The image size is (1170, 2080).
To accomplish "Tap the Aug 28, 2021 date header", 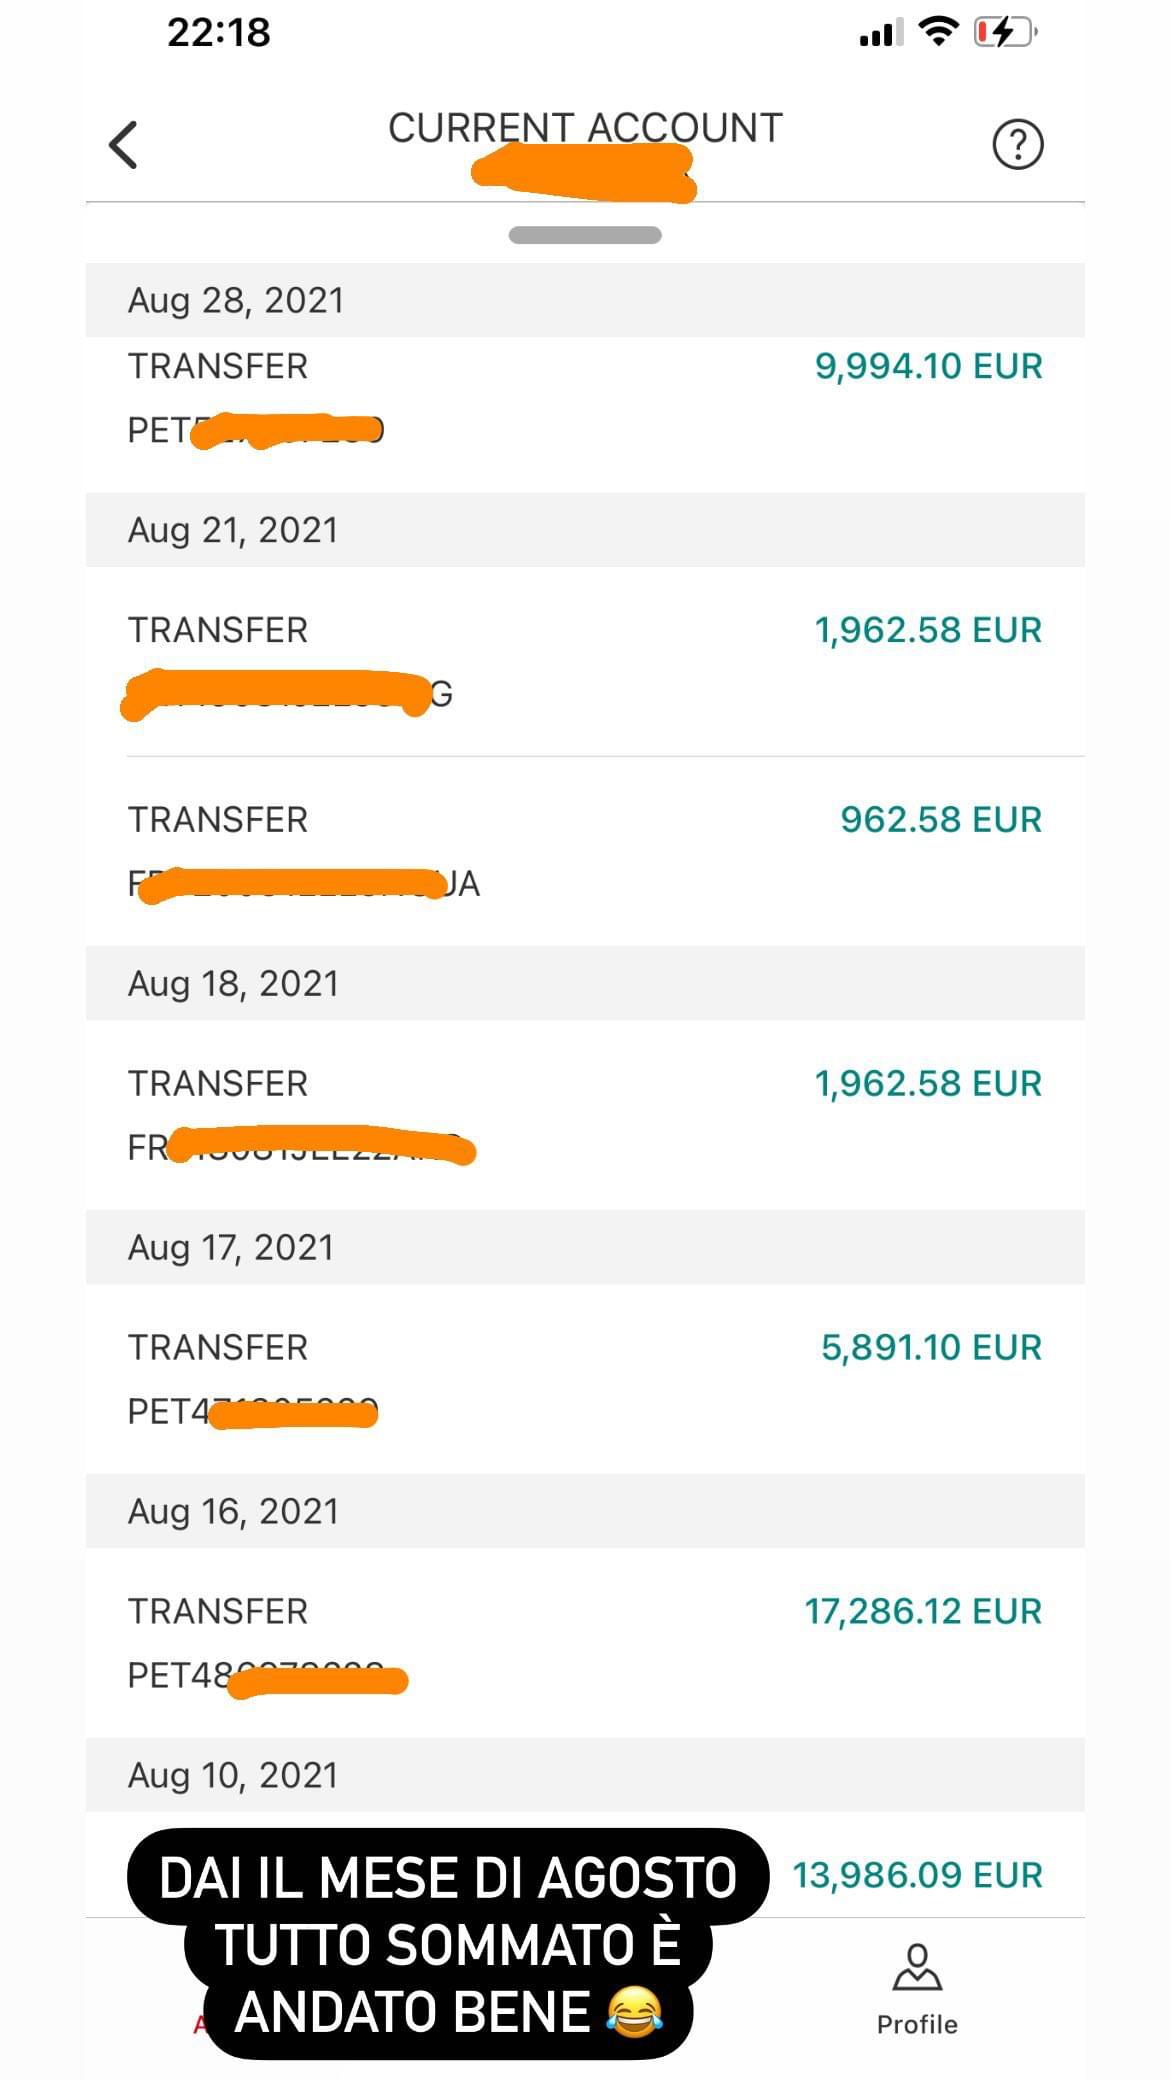I will (x=236, y=301).
